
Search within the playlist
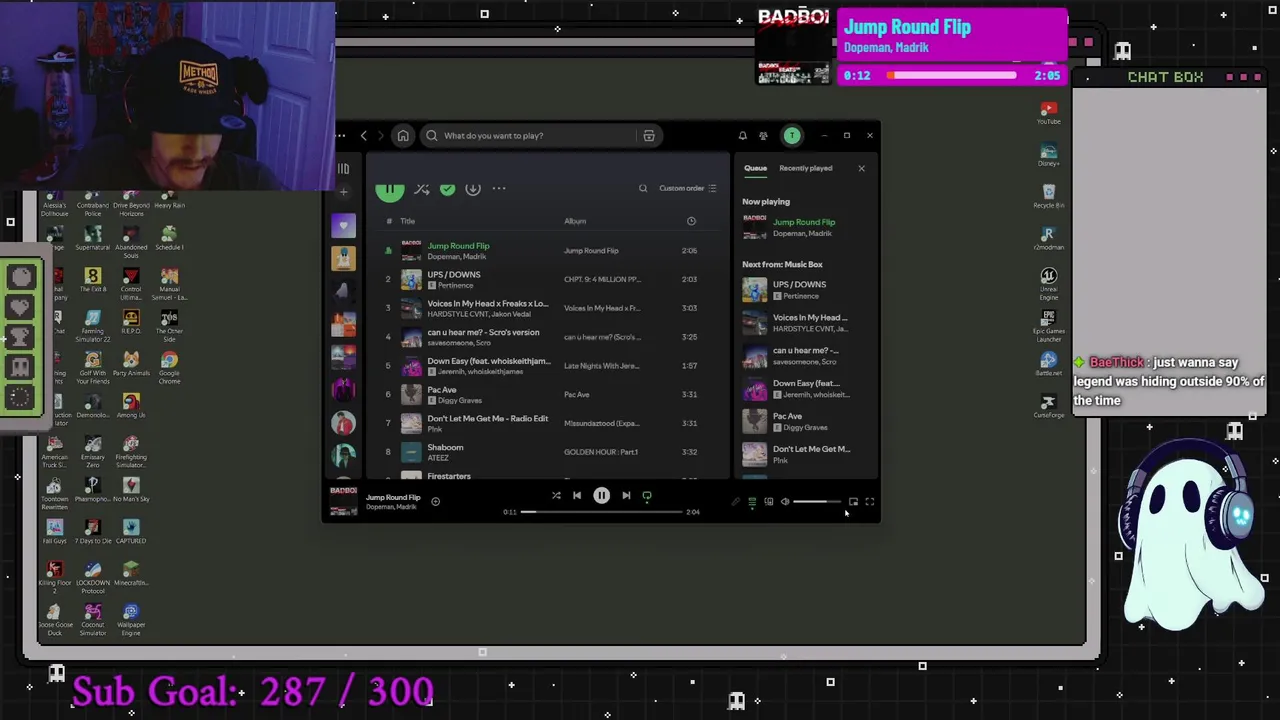click(643, 188)
